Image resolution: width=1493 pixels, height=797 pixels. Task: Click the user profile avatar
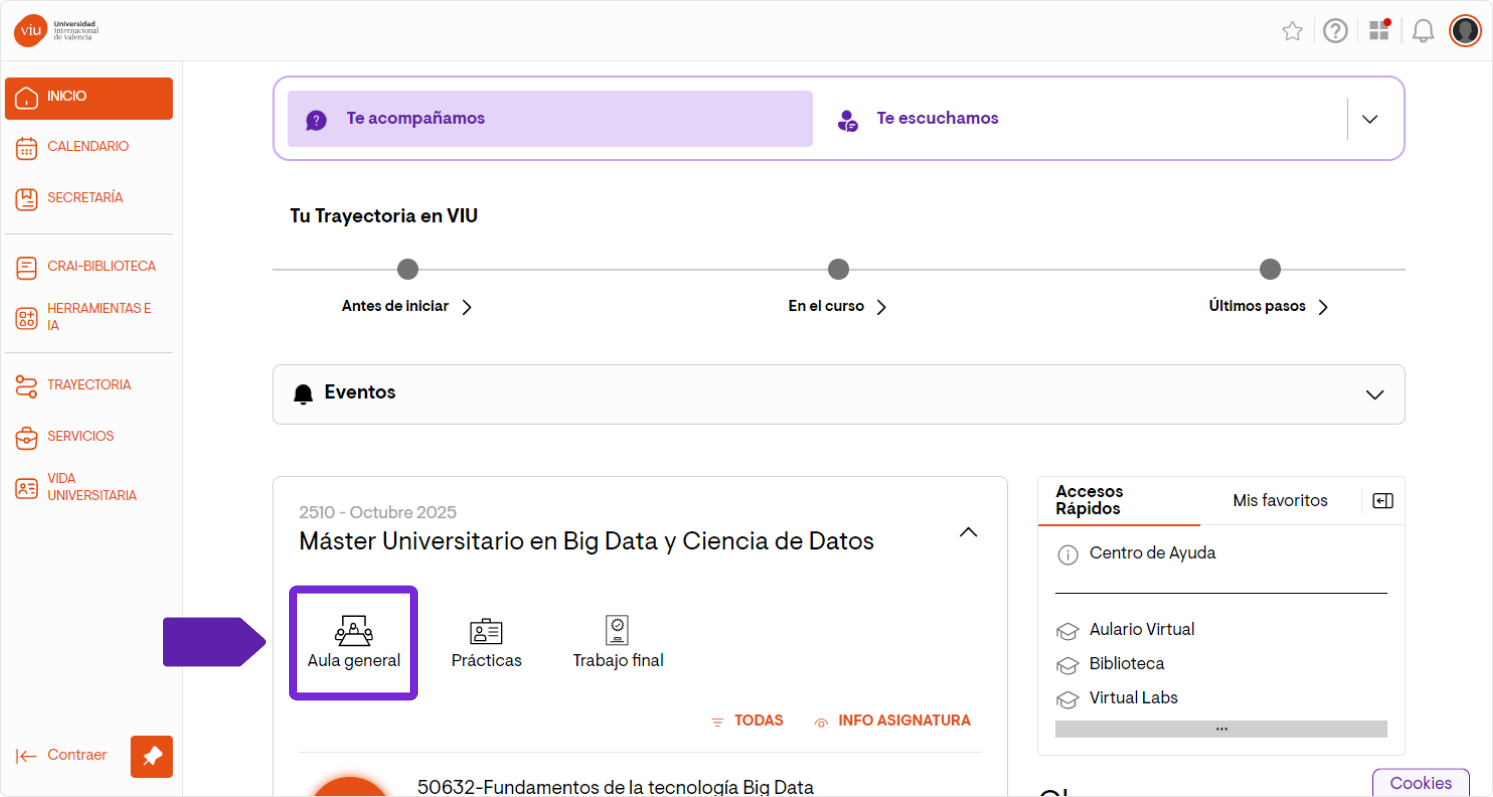click(x=1465, y=31)
